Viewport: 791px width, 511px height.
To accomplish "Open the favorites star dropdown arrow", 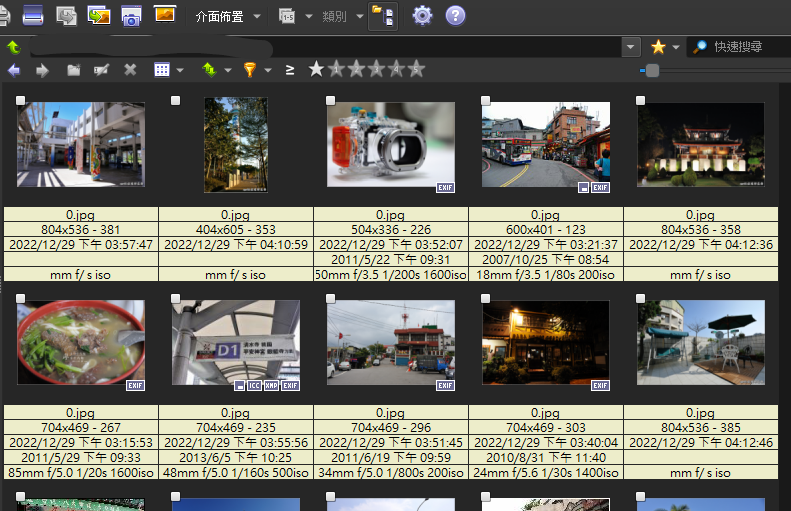I will tap(676, 47).
